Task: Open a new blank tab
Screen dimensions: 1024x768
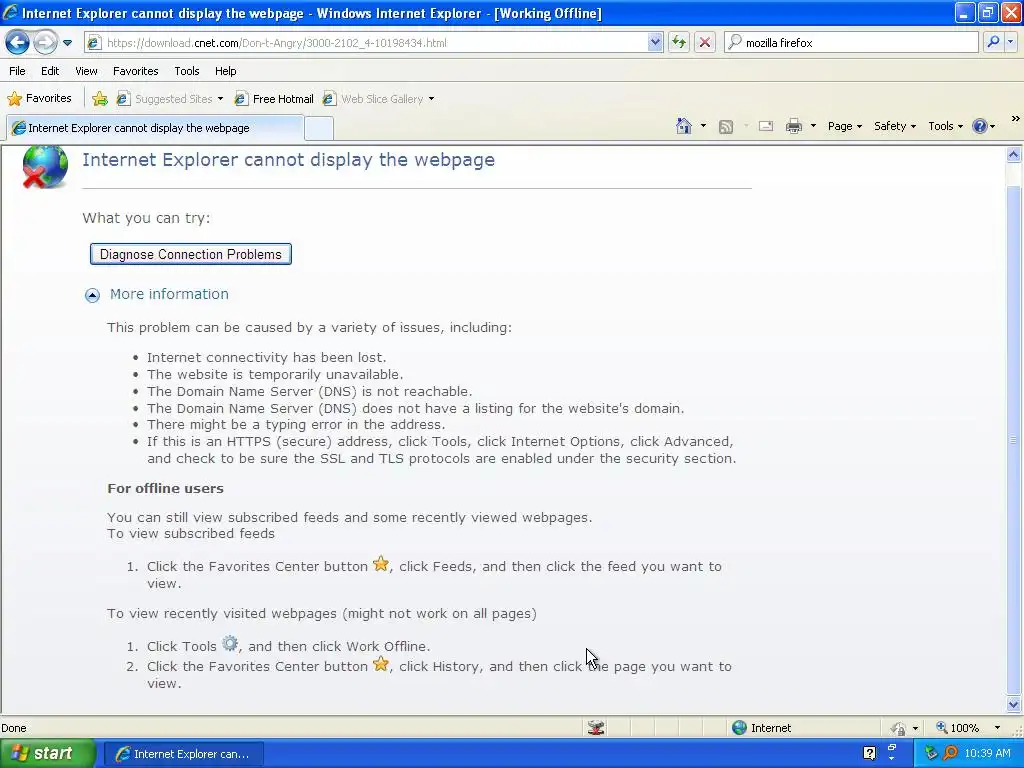Action: [x=319, y=128]
